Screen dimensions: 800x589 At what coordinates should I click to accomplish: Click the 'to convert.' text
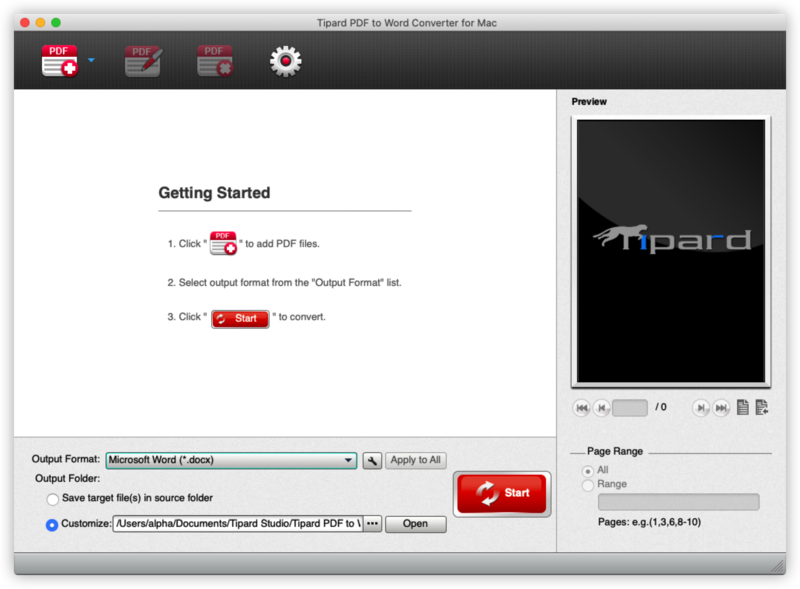tap(302, 317)
